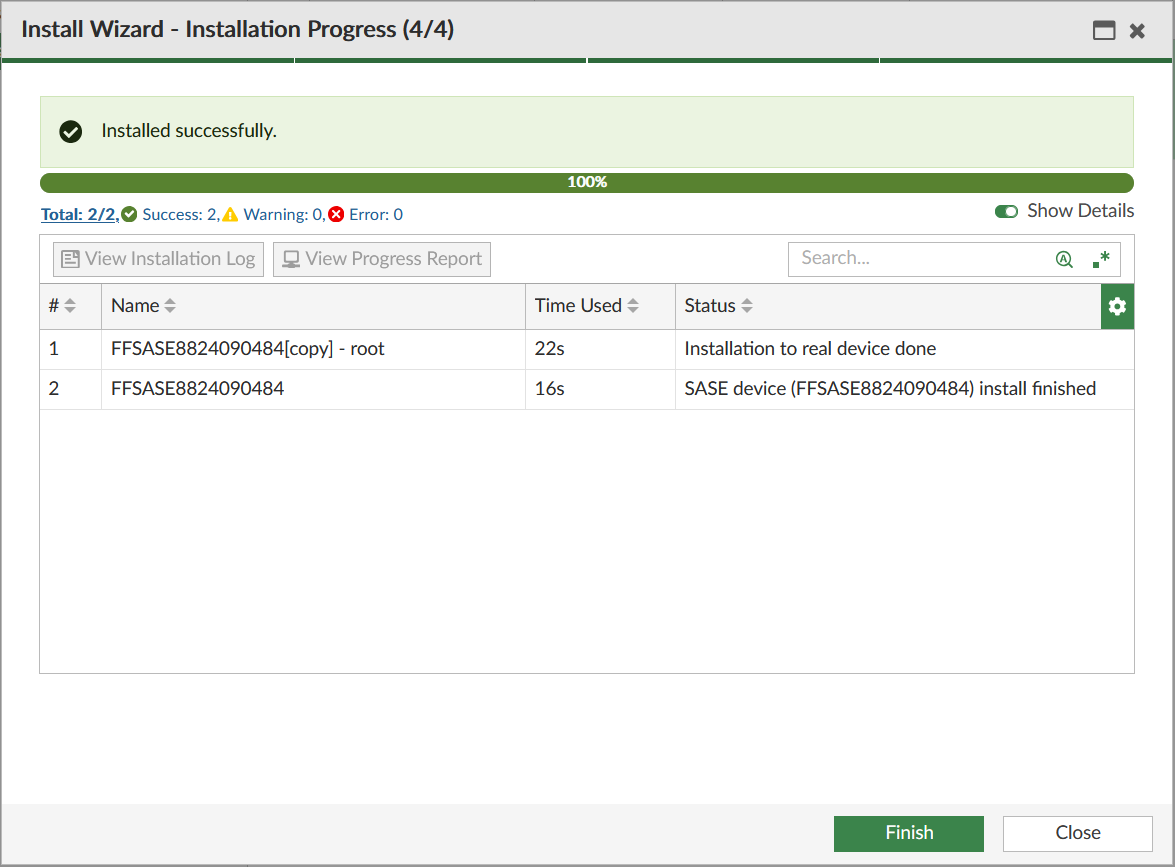This screenshot has height=867, width=1175.
Task: Click the View Installation Log document icon
Action: (x=70, y=258)
